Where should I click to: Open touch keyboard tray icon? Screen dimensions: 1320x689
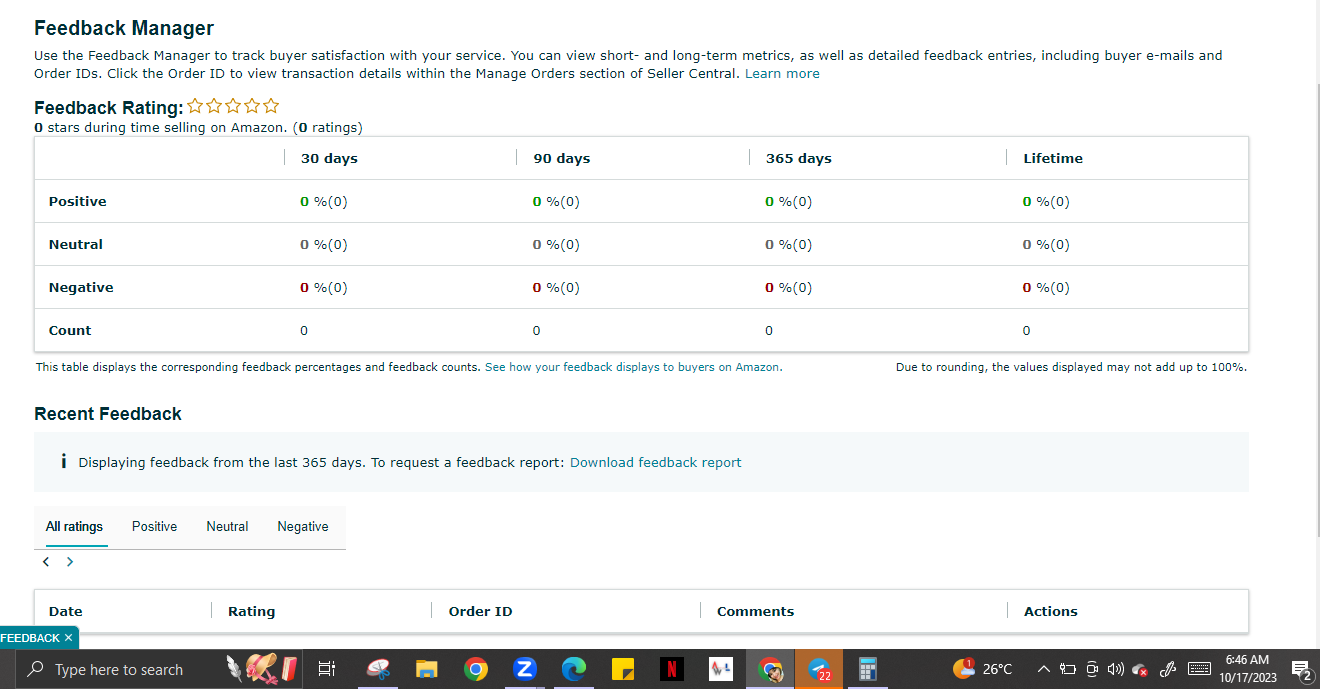point(1198,669)
